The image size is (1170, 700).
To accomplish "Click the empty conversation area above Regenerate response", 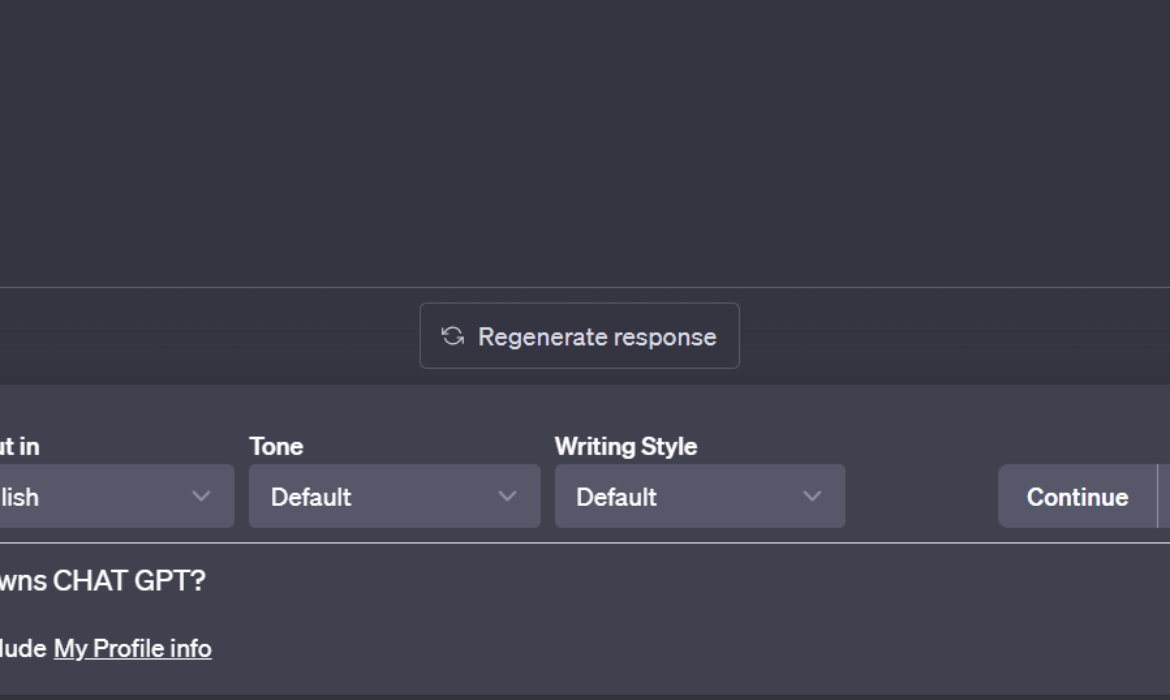I will (x=585, y=143).
